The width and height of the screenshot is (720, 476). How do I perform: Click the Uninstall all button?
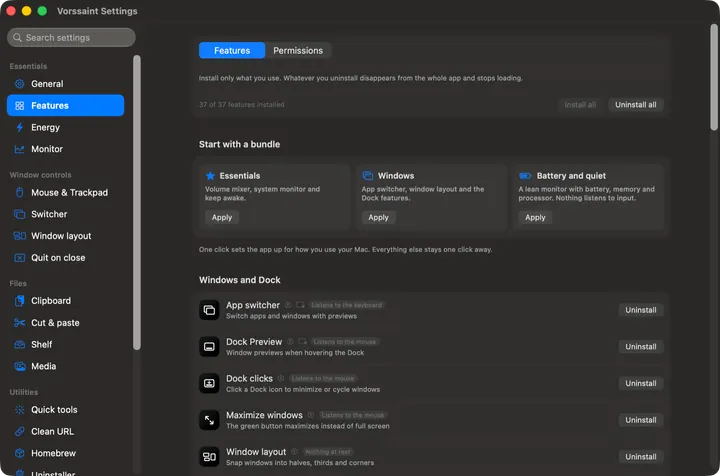point(636,105)
